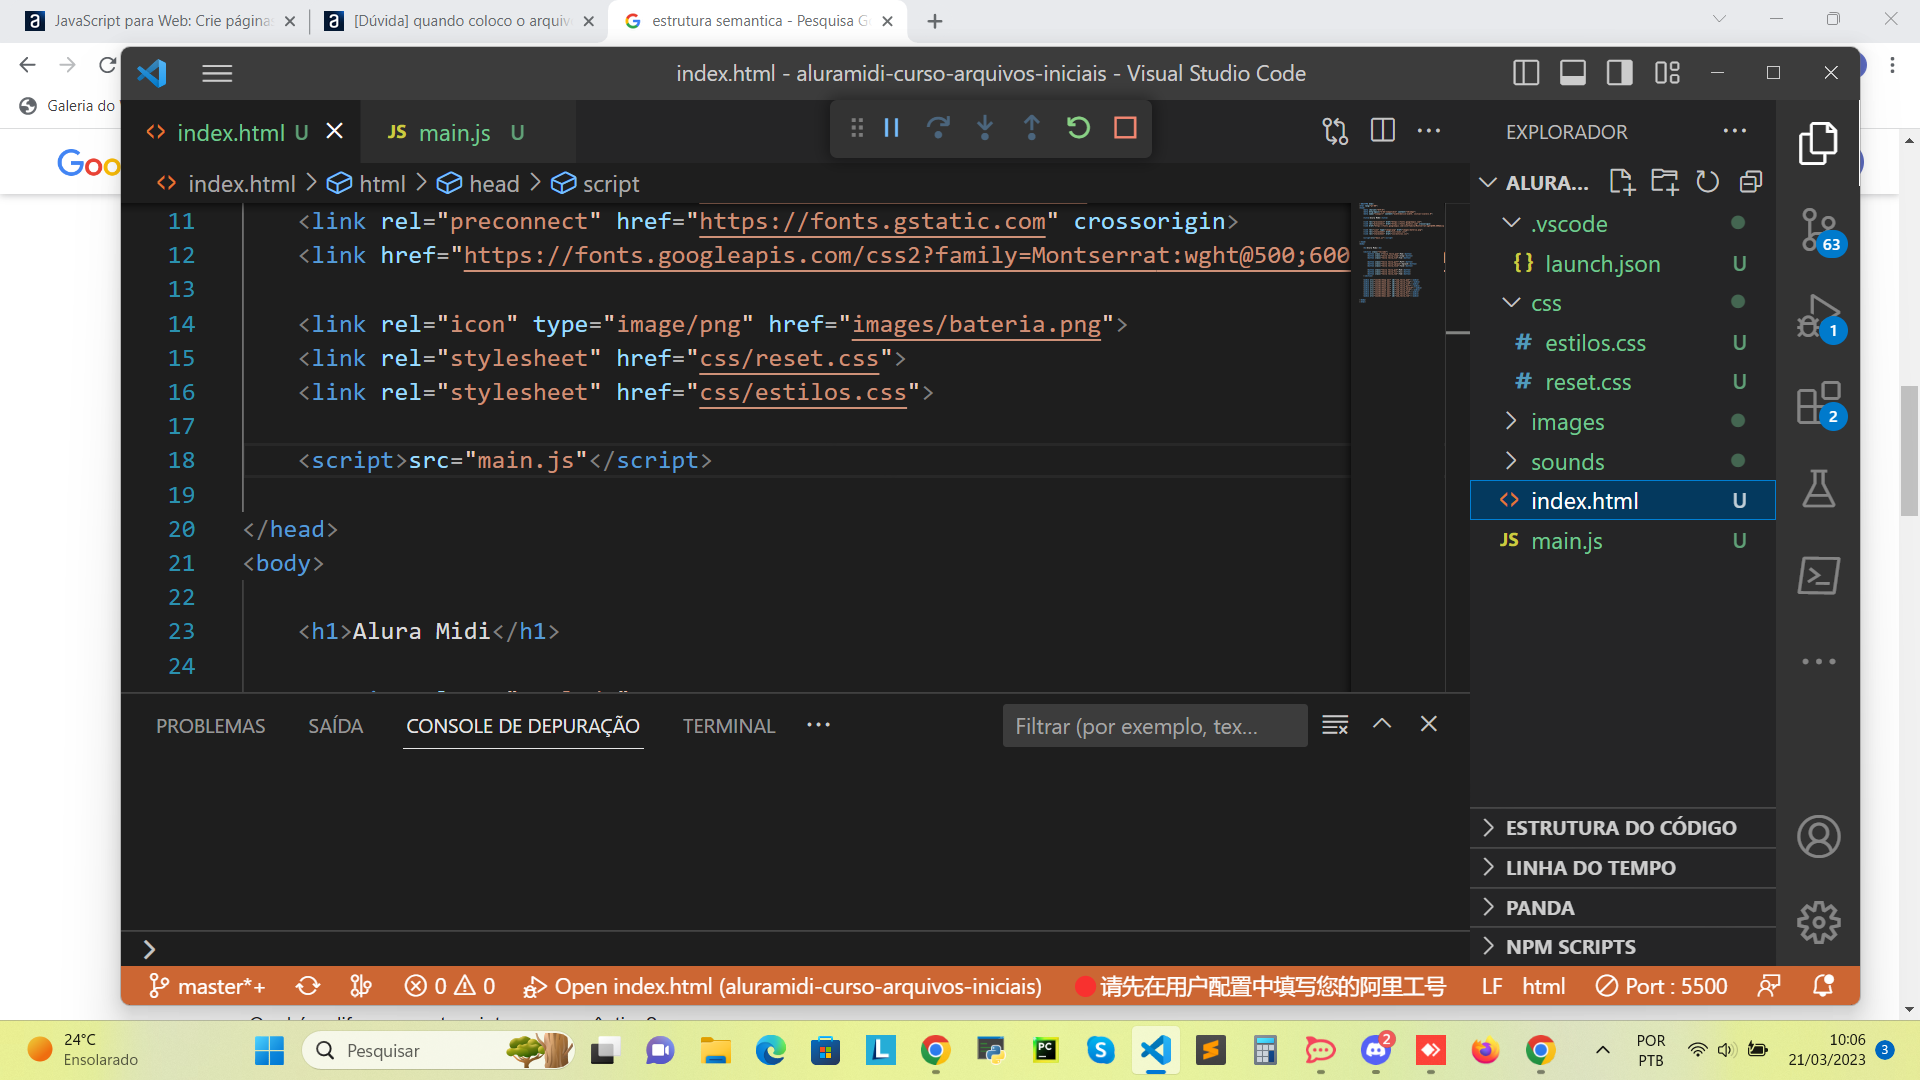Expand PANDA section

pos(1622,907)
